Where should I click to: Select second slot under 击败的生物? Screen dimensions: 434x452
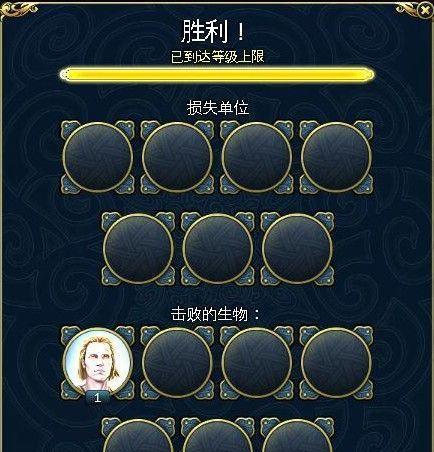pos(177,362)
